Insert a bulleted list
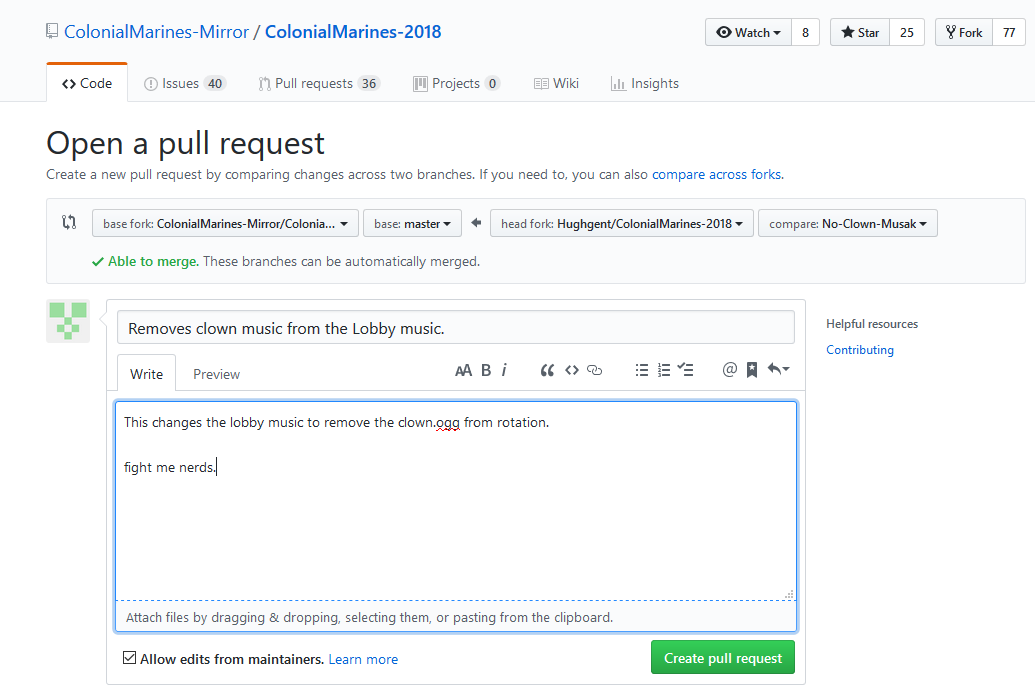 (x=642, y=370)
